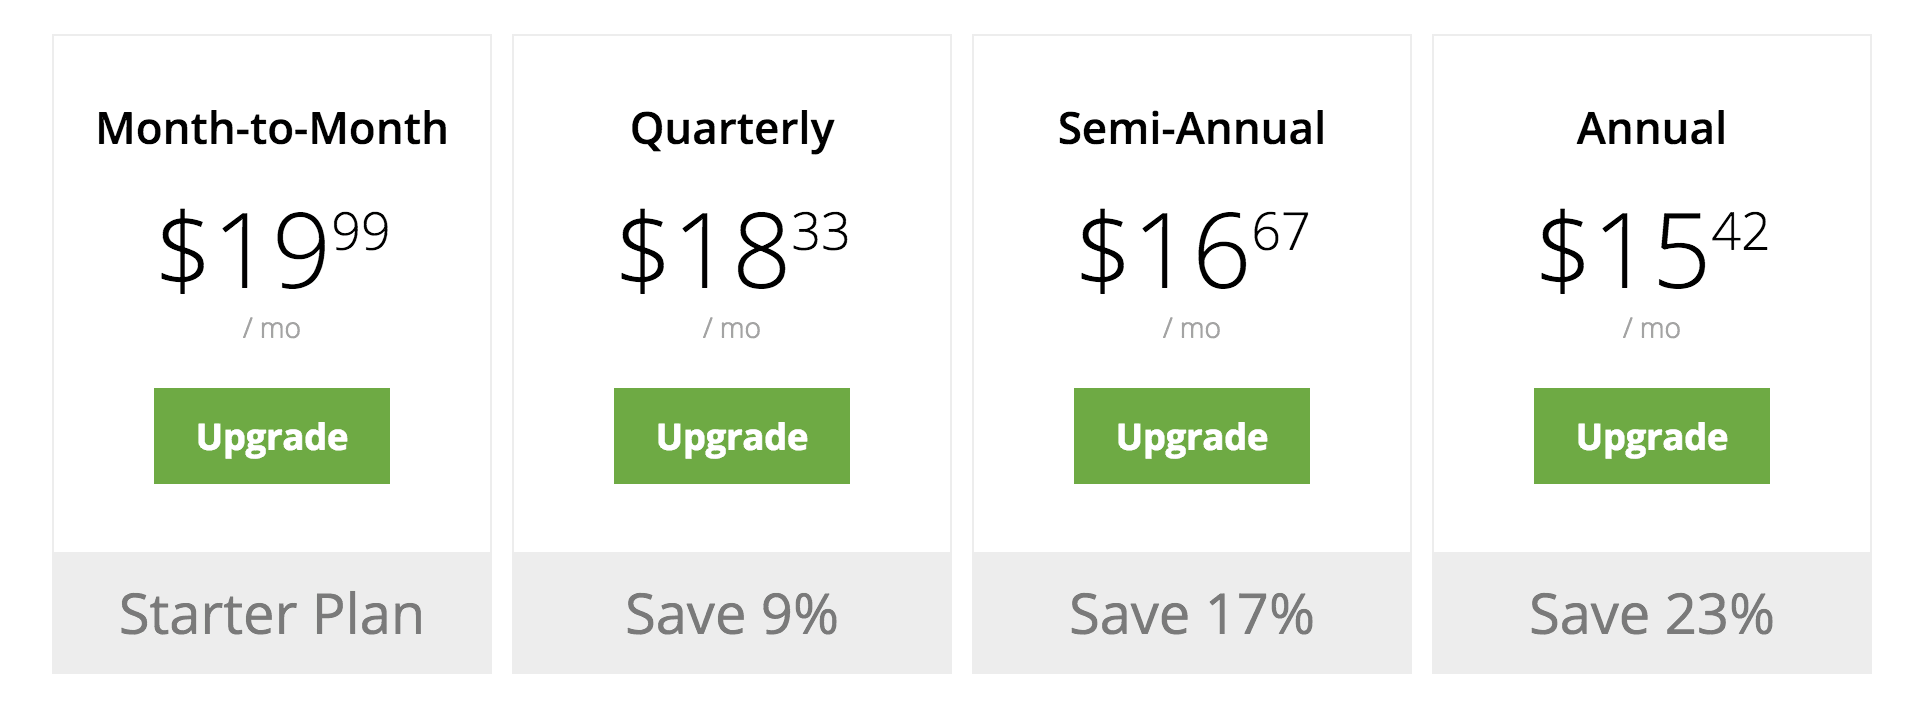The image size is (1920, 714).
Task: Click "/ mo" text under $16.67
Action: coord(1192,328)
